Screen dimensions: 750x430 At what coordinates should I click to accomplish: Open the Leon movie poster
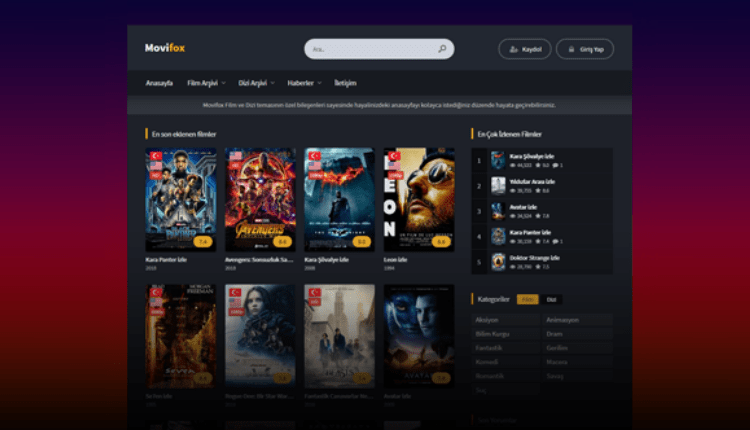(419, 199)
